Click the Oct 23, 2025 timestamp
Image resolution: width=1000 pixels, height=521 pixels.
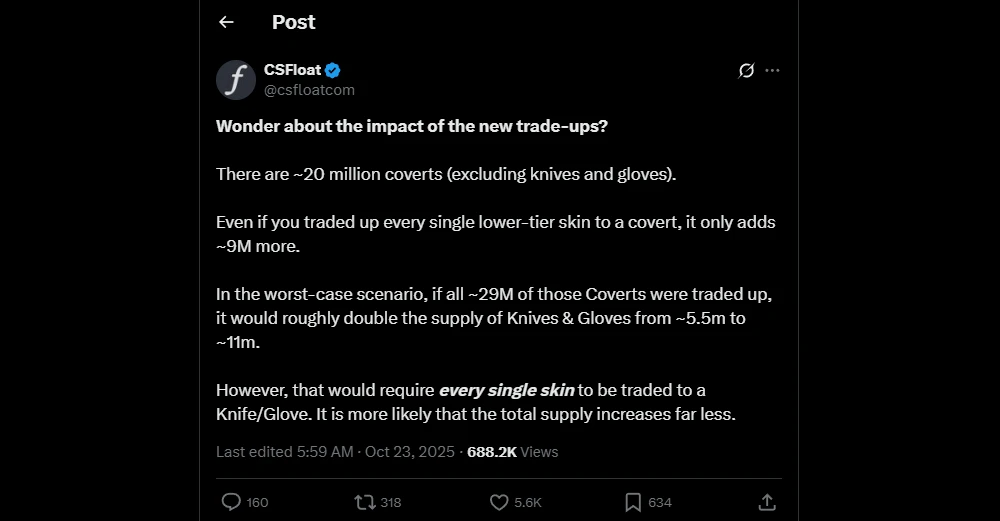[x=409, y=452]
